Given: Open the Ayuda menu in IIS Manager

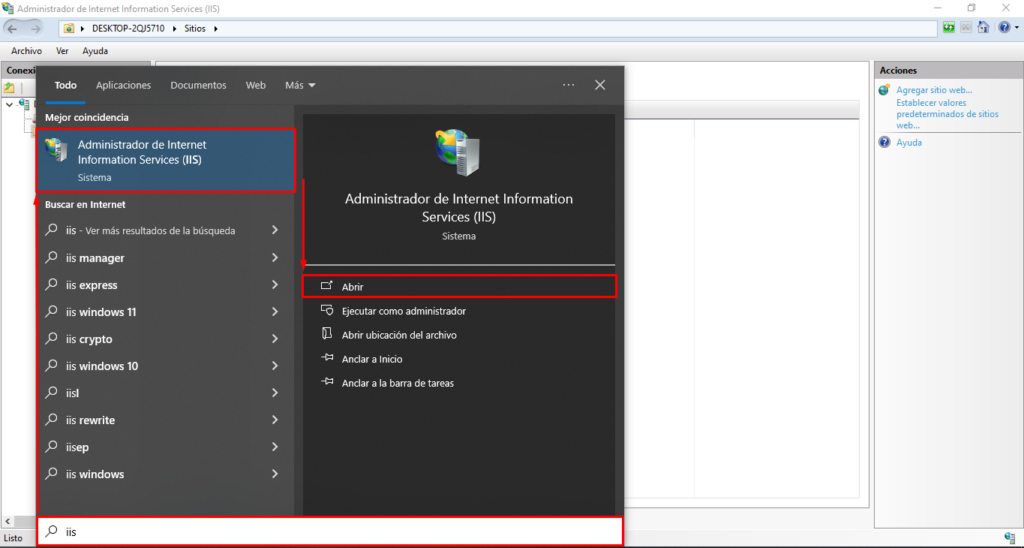Looking at the screenshot, I should pyautogui.click(x=95, y=51).
